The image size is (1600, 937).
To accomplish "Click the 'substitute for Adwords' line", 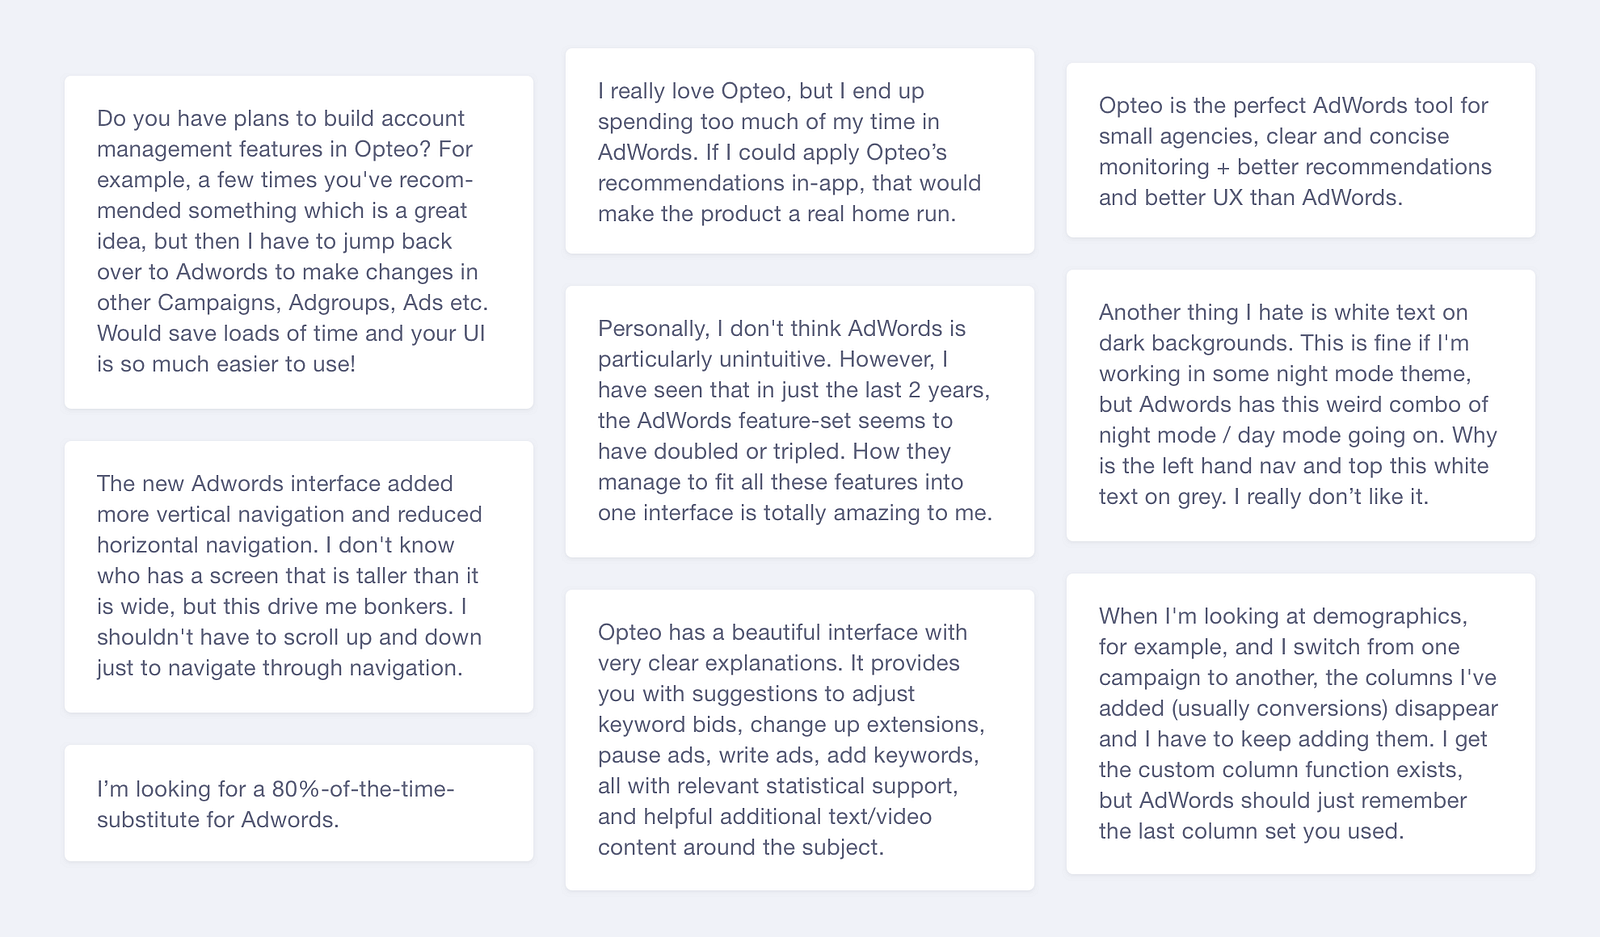I will coord(218,820).
